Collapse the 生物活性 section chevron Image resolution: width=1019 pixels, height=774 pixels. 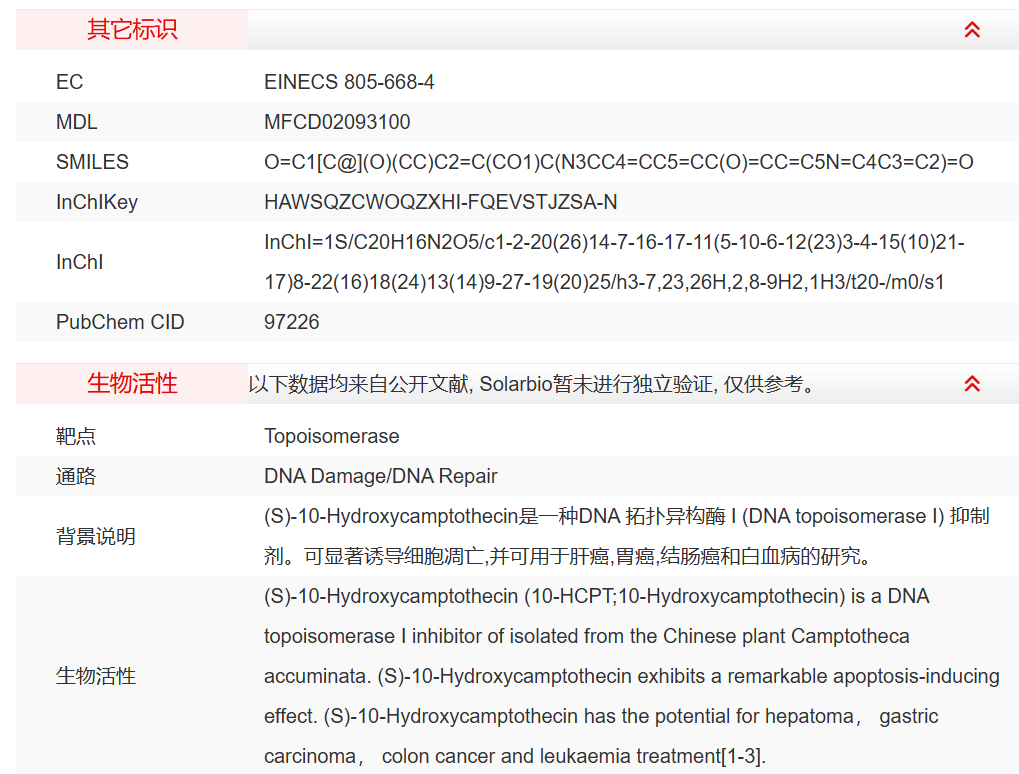(x=972, y=384)
